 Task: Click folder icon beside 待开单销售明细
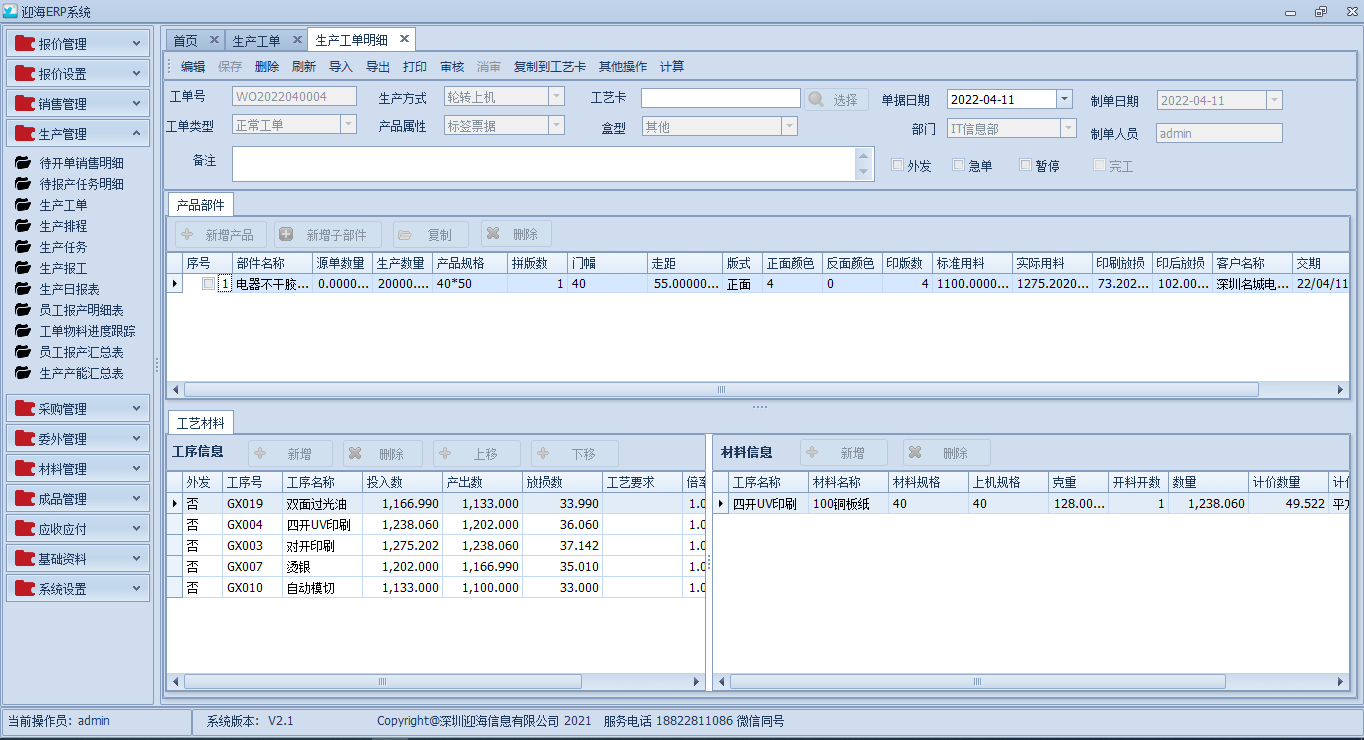(x=23, y=163)
